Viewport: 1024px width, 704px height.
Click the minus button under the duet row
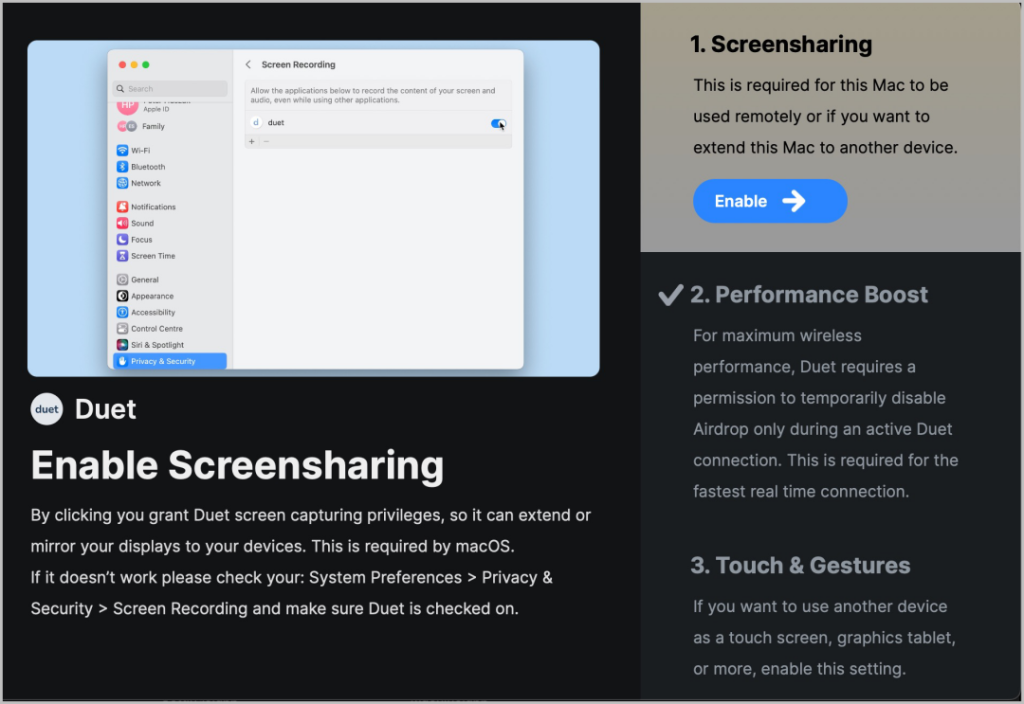point(266,141)
